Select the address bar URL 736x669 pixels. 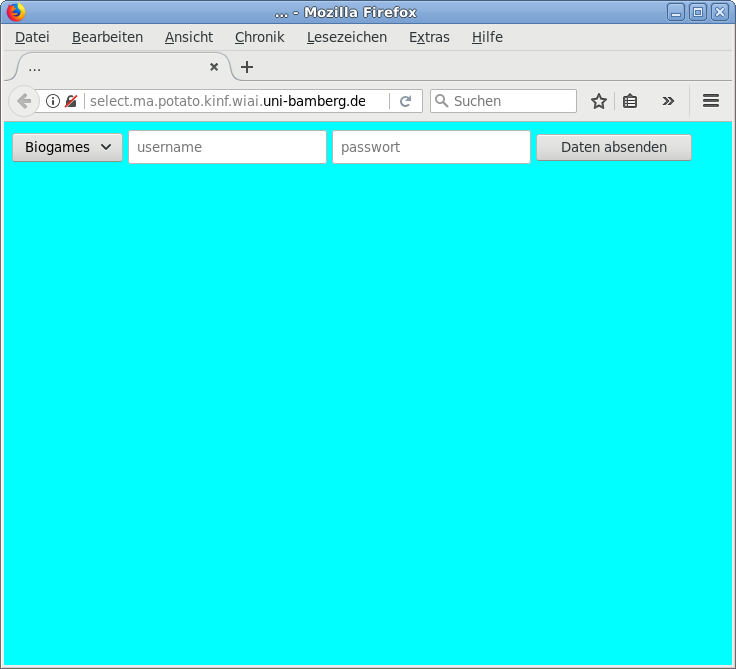pyautogui.click(x=228, y=101)
